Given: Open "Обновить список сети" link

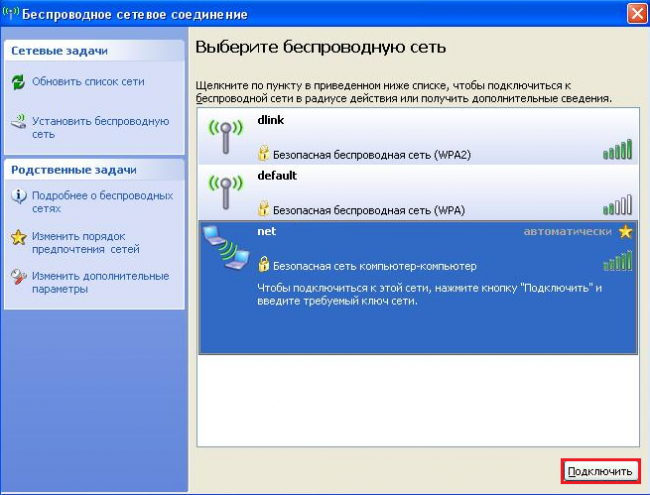Looking at the screenshot, I should click(x=87, y=82).
